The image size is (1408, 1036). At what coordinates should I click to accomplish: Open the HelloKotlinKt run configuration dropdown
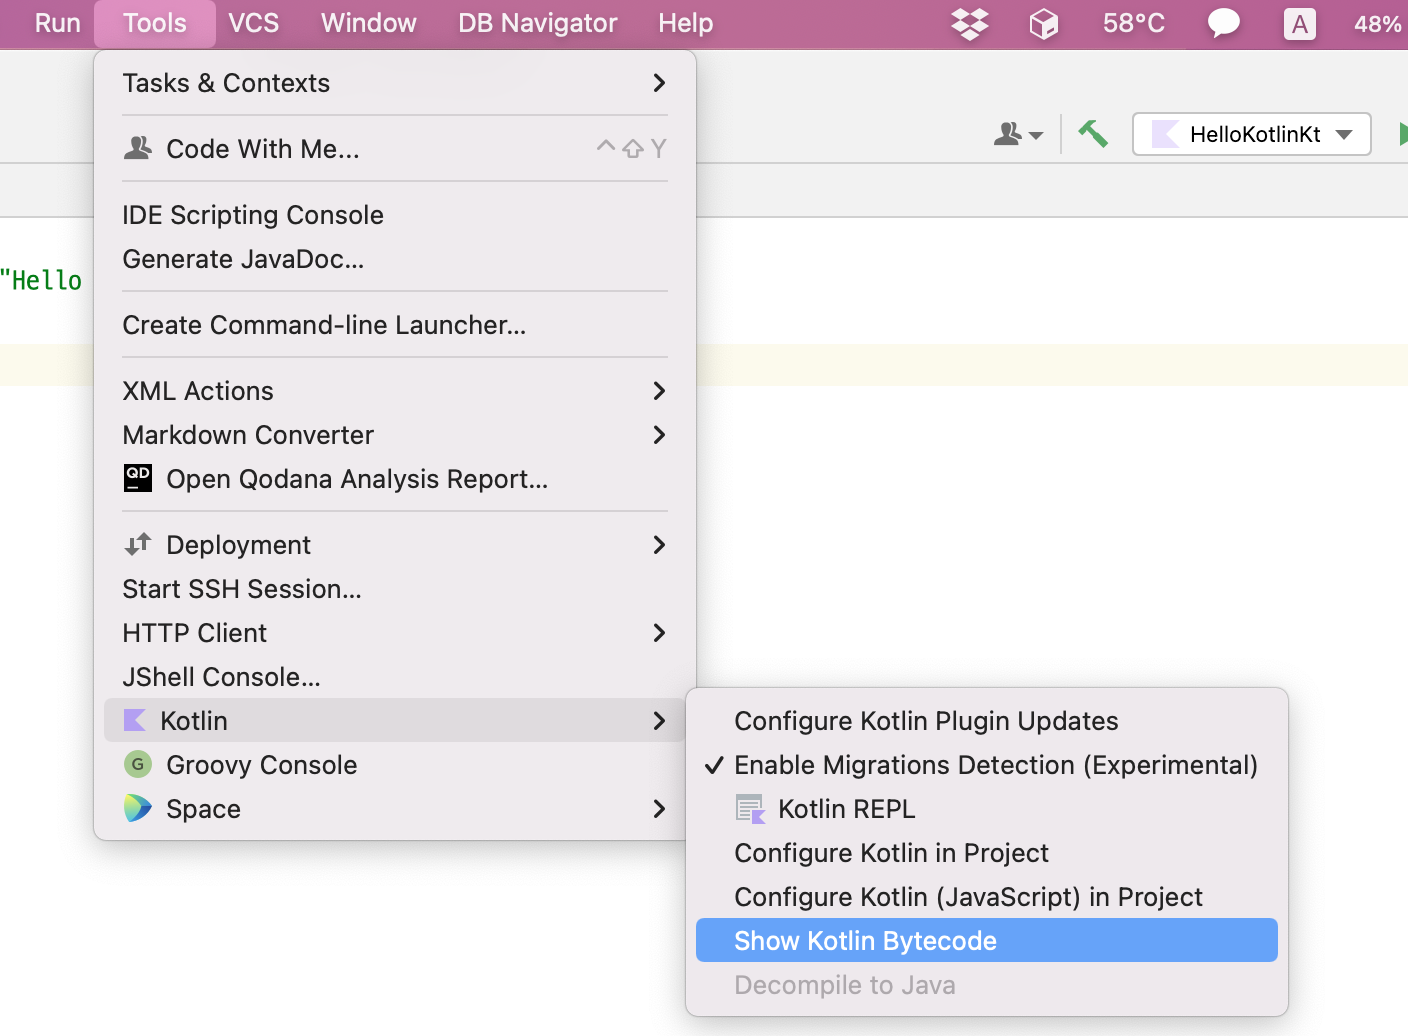click(x=1252, y=134)
